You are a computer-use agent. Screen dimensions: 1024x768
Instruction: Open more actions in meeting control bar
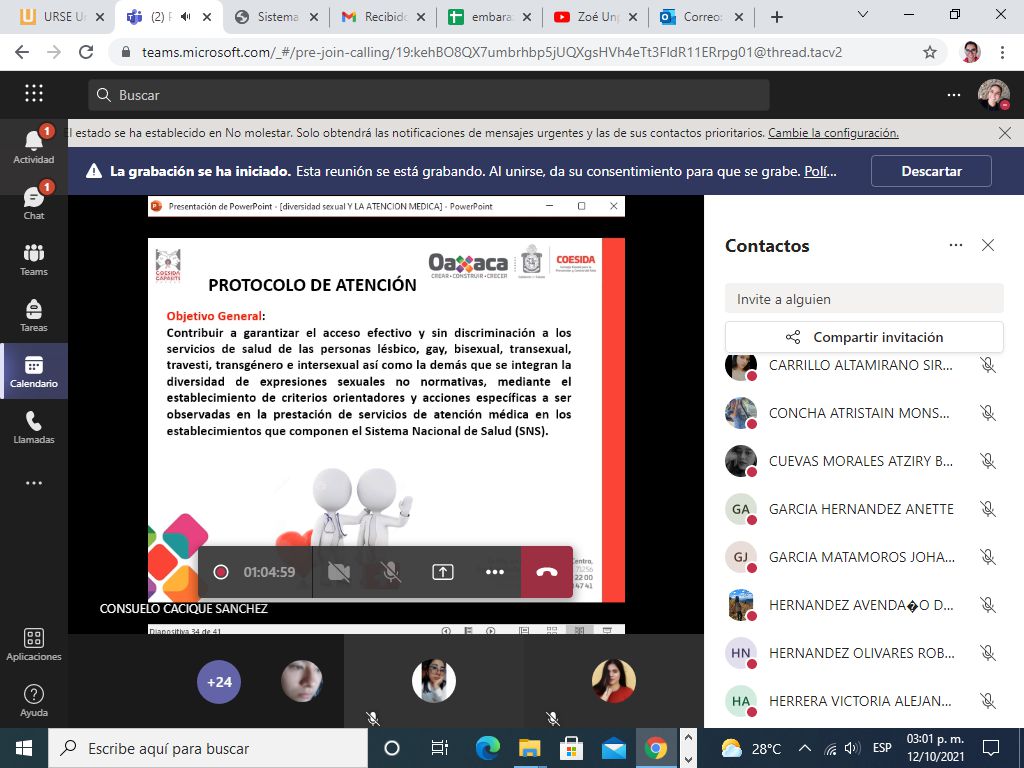pyautogui.click(x=495, y=572)
